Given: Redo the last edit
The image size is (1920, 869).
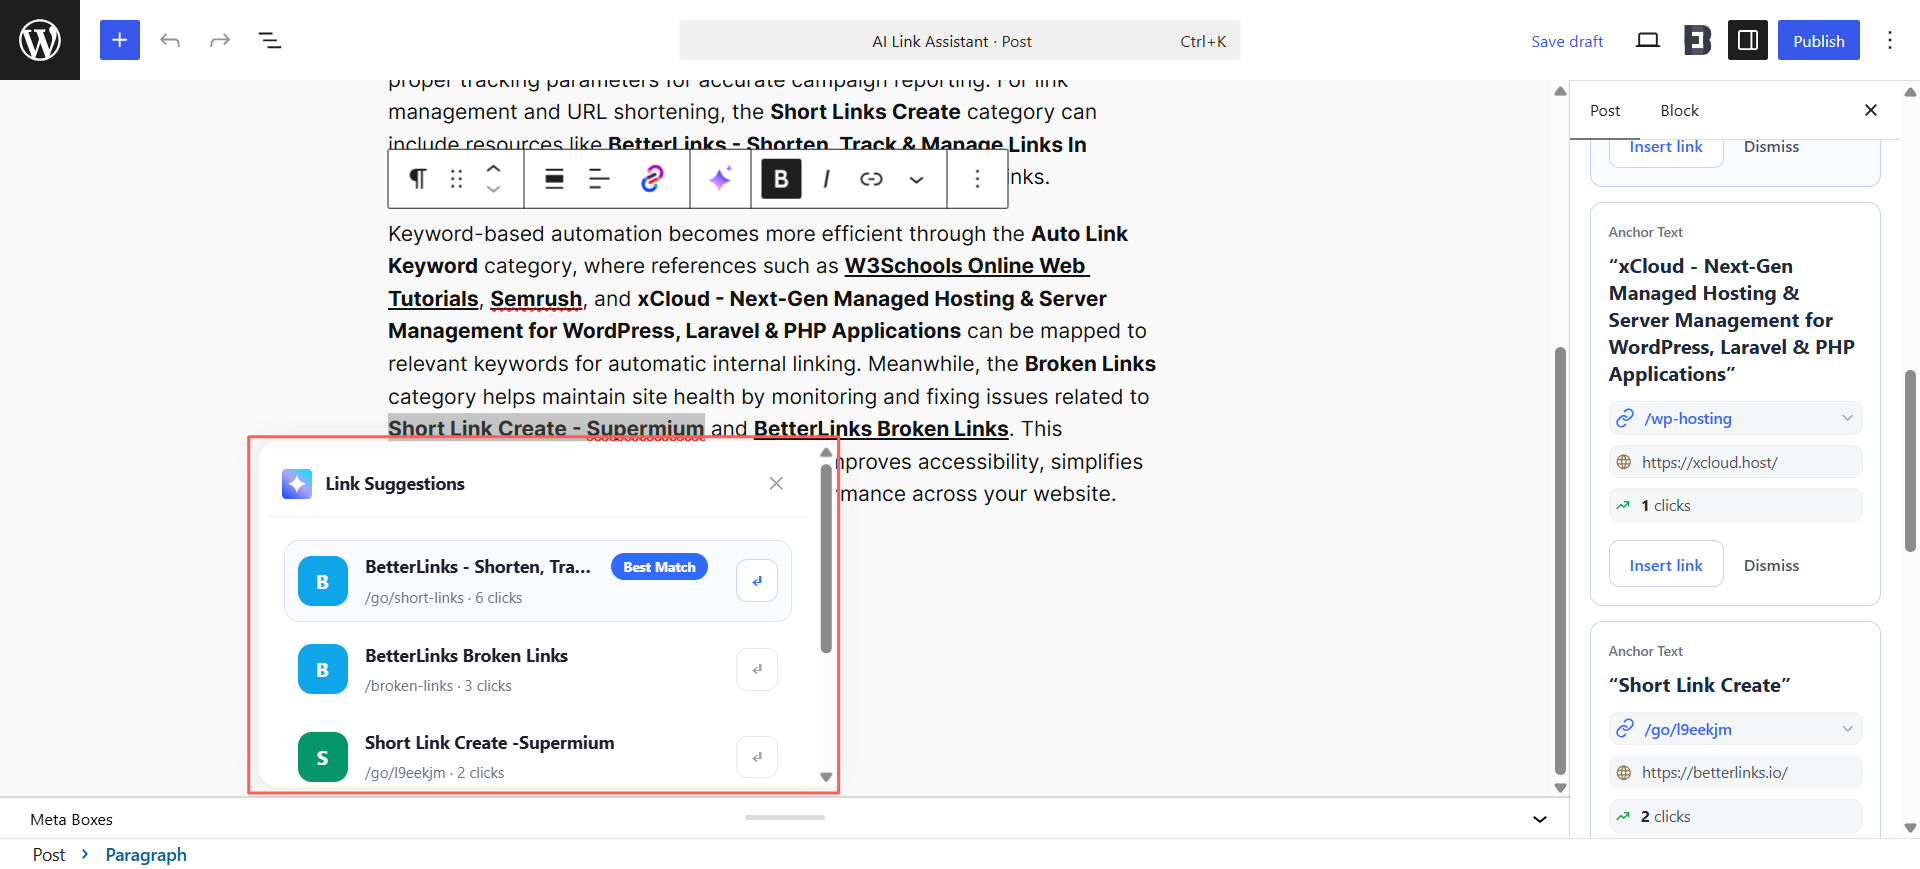Looking at the screenshot, I should [x=220, y=40].
